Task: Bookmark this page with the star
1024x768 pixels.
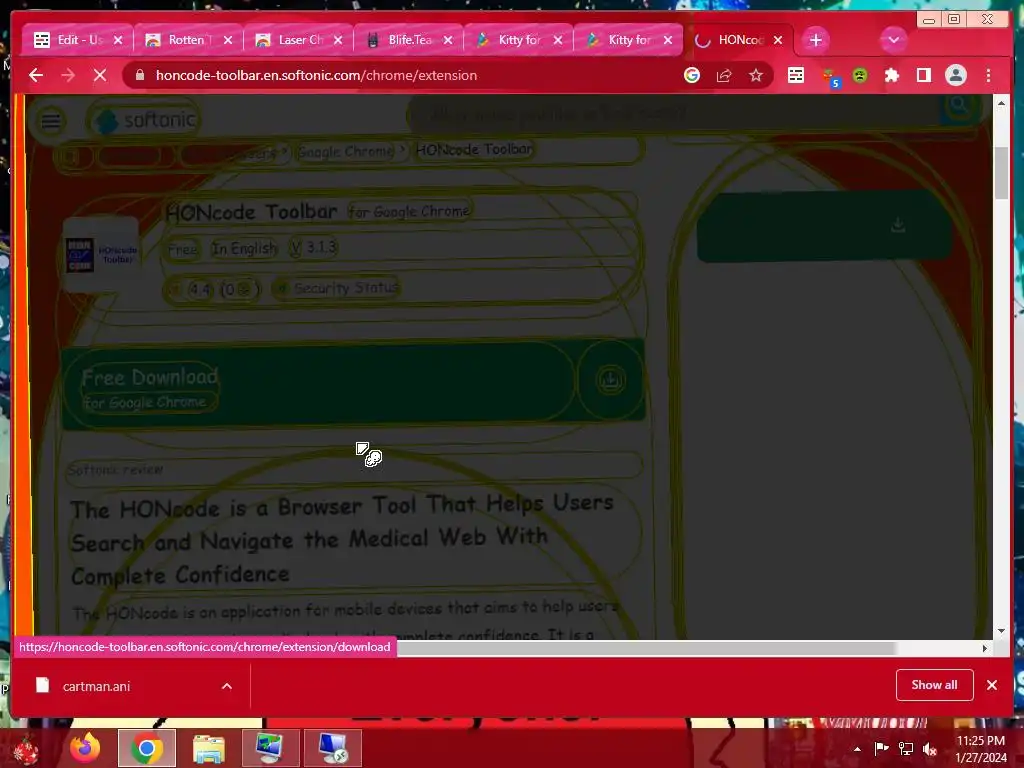Action: coord(756,75)
